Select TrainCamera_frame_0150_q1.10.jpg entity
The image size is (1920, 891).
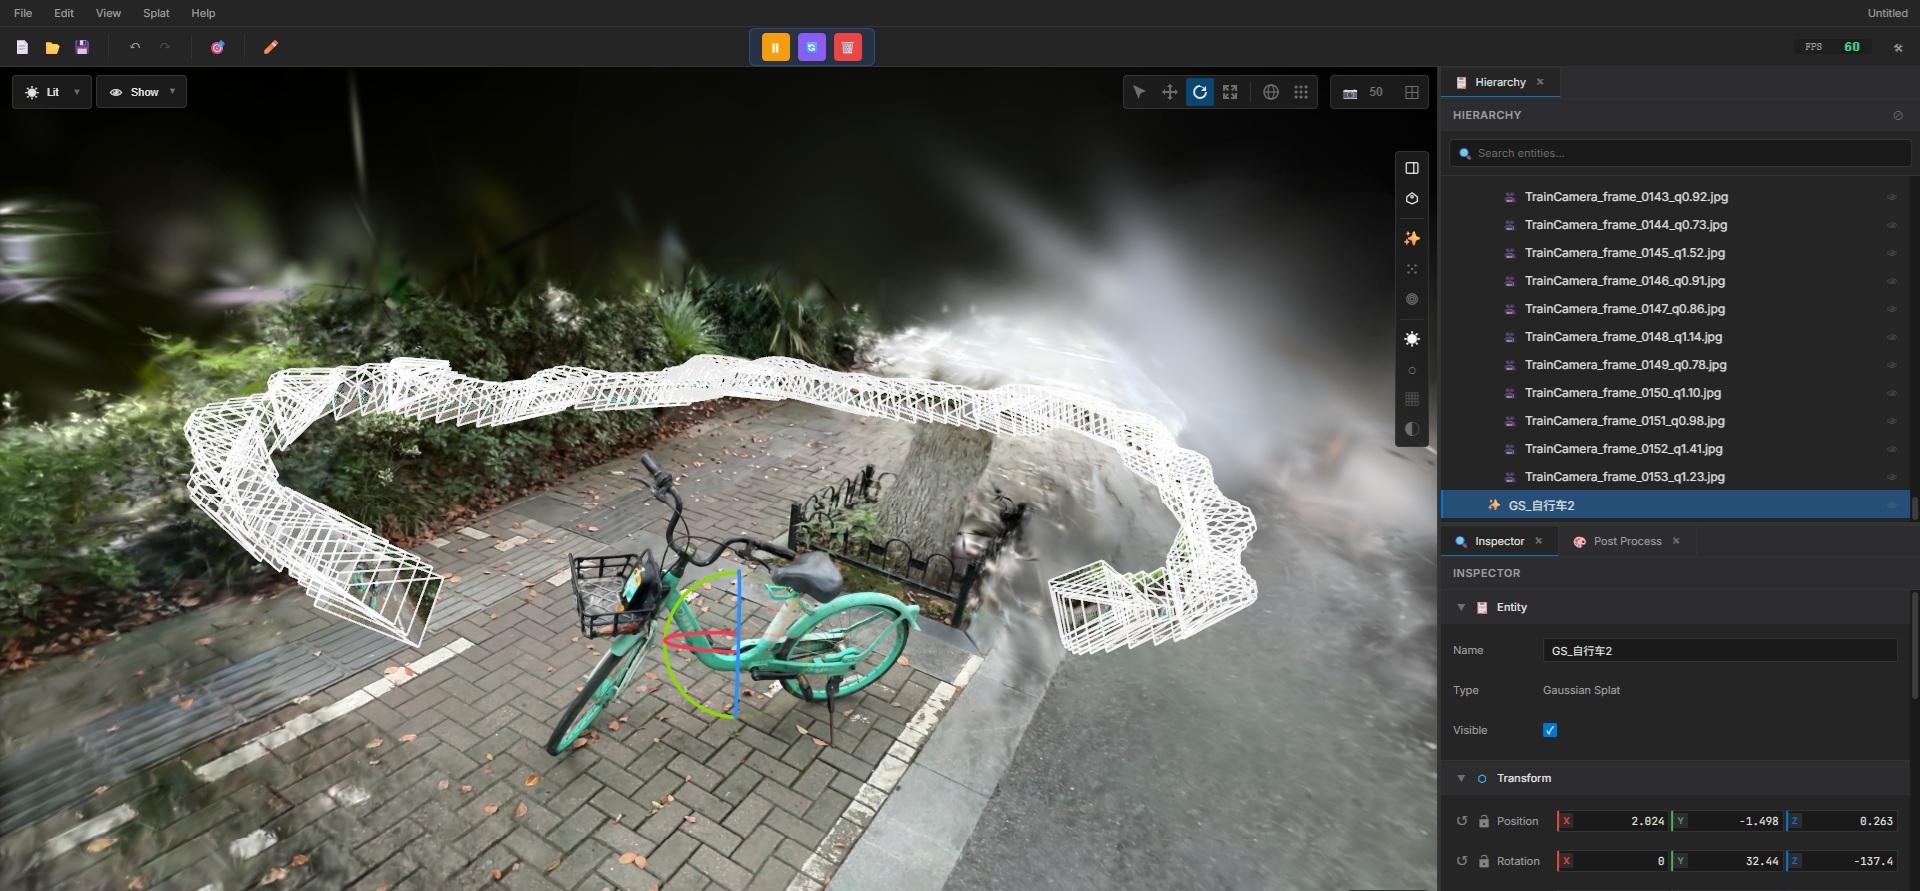tap(1675, 393)
